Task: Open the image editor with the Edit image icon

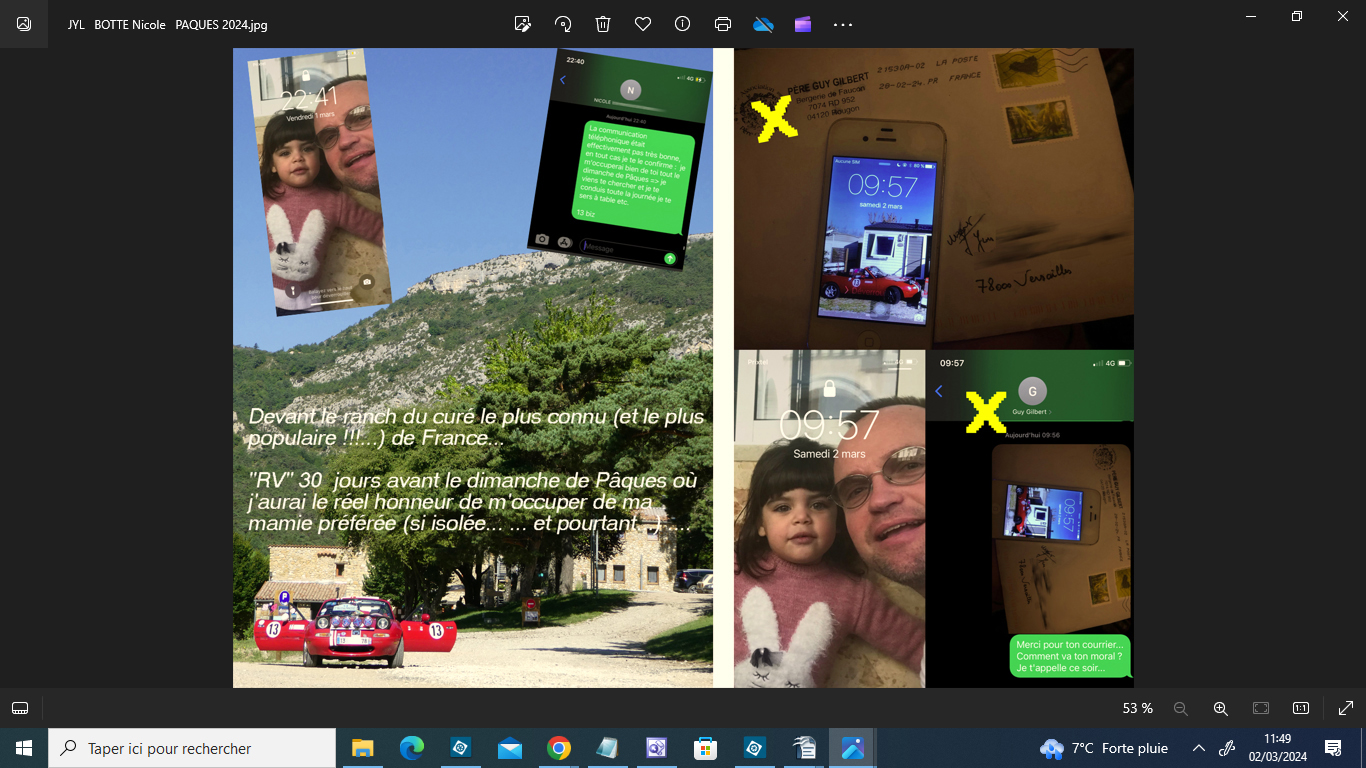Action: click(522, 24)
